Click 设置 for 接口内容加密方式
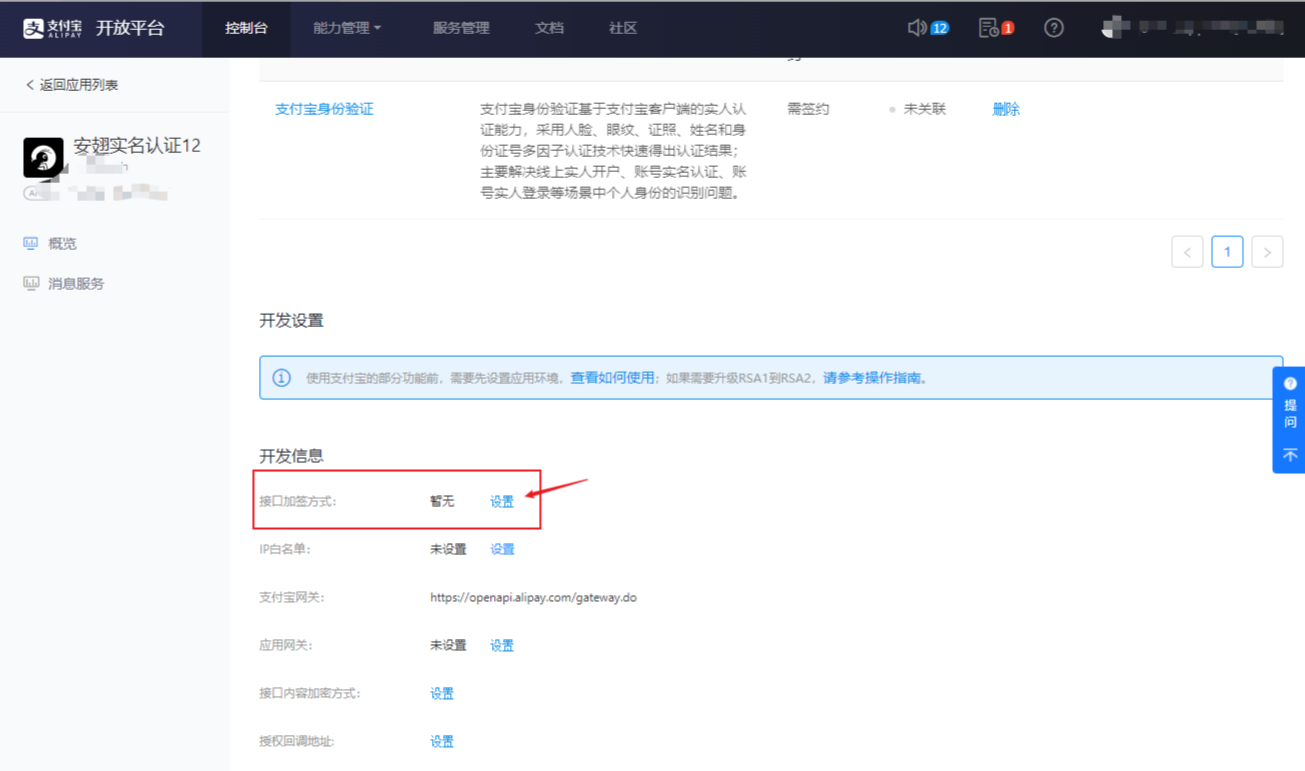The height and width of the screenshot is (771, 1305). [442, 693]
